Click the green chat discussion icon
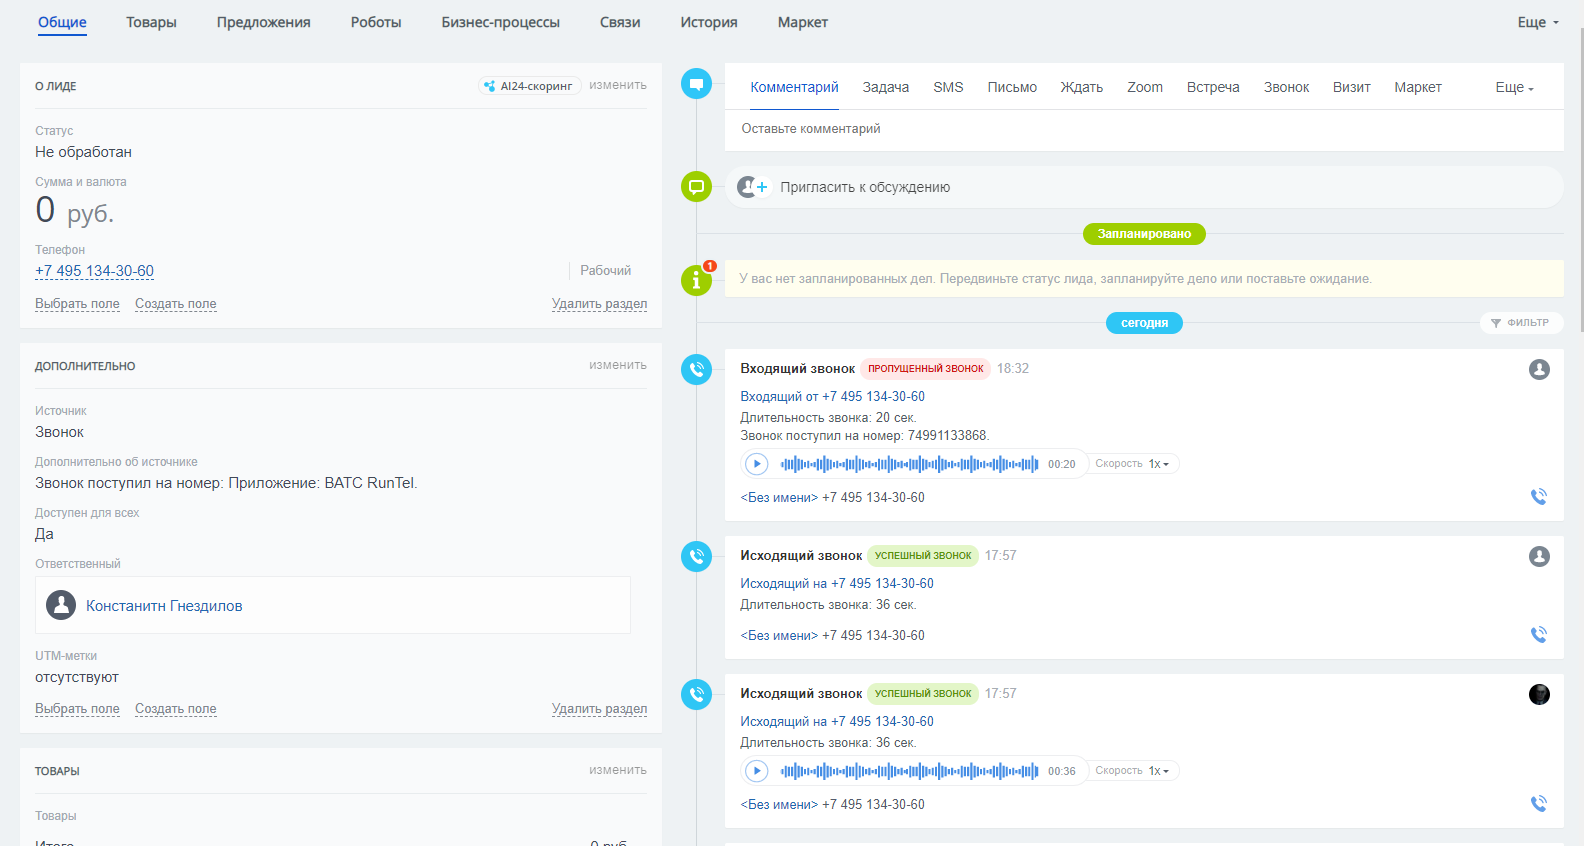The width and height of the screenshot is (1584, 846). click(696, 186)
